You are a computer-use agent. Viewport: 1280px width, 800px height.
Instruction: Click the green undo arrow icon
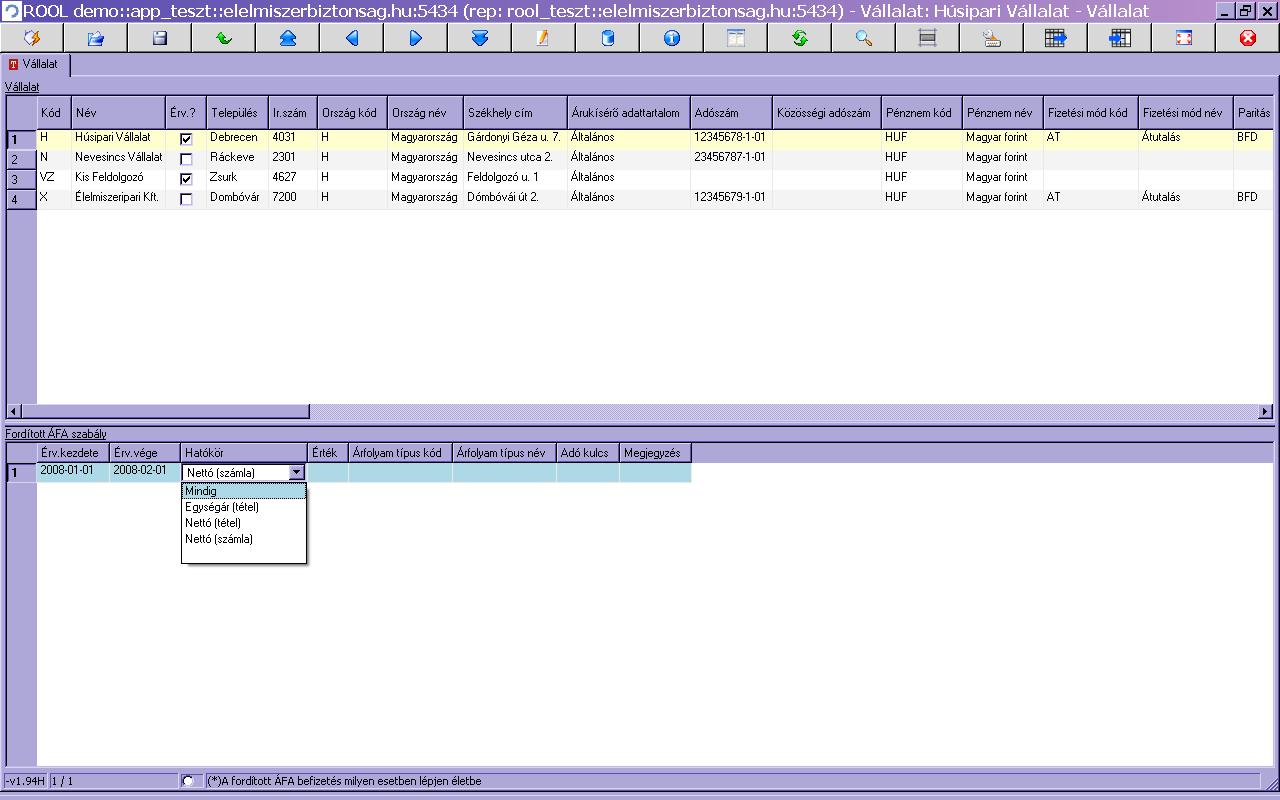pyautogui.click(x=224, y=38)
